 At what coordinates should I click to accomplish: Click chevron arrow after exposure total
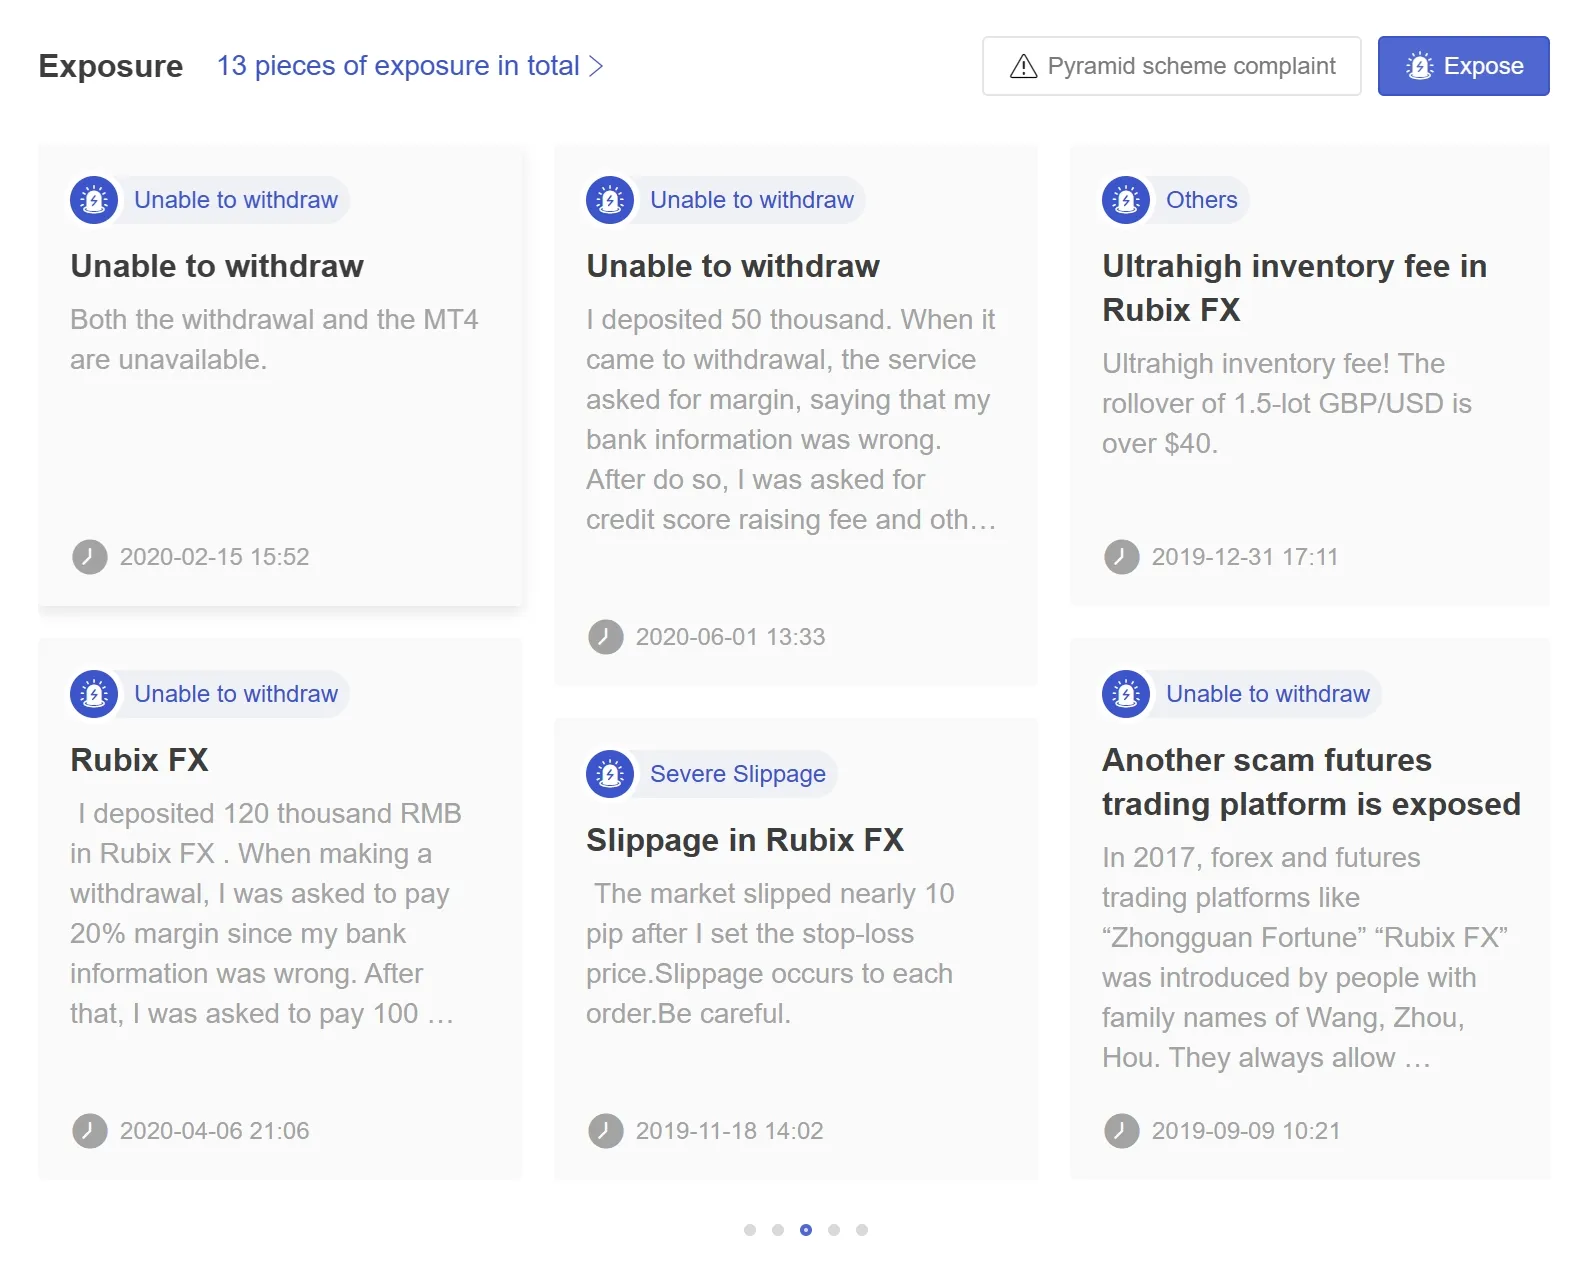[597, 66]
